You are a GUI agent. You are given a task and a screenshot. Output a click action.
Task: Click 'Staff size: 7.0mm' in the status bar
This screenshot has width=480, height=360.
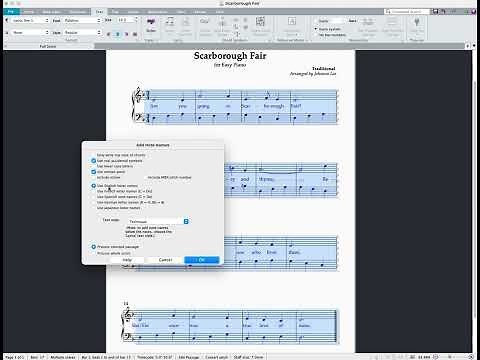click(248, 357)
